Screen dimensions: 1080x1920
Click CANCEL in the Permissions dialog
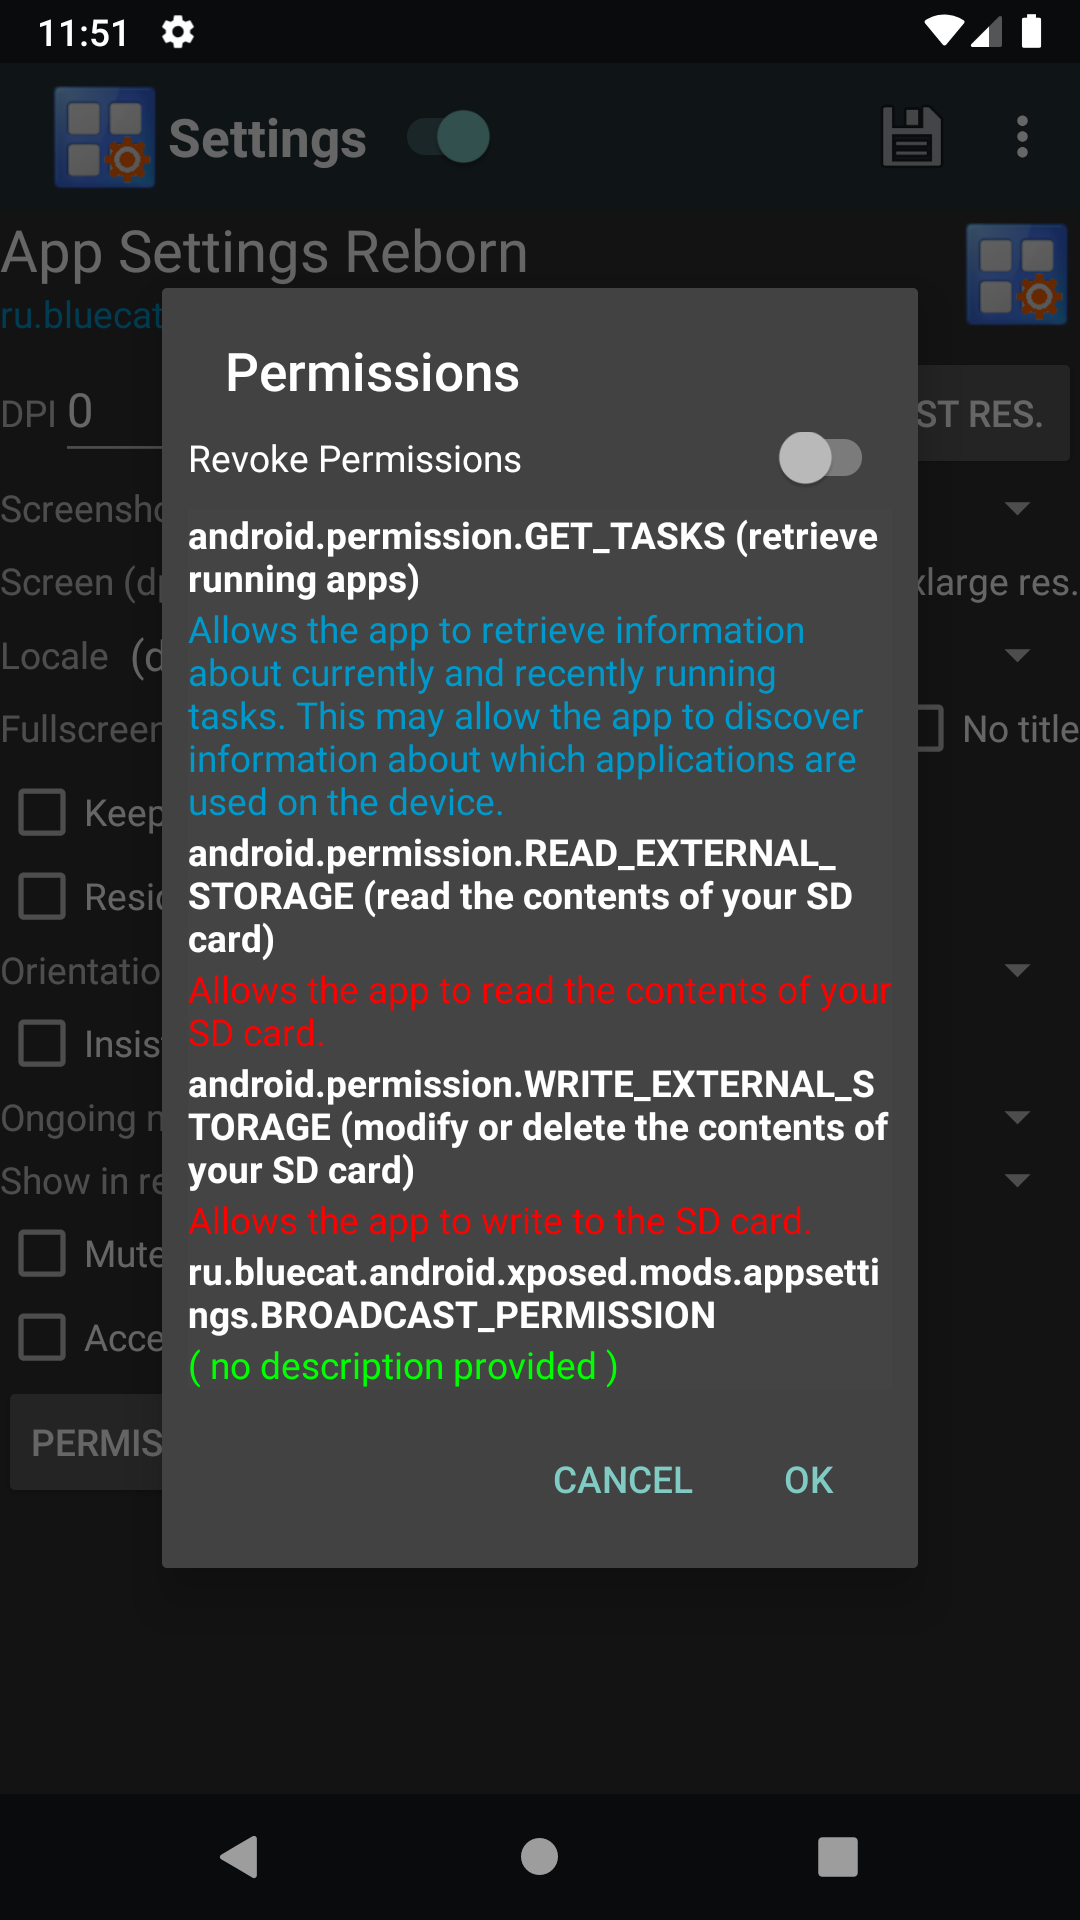pos(623,1480)
